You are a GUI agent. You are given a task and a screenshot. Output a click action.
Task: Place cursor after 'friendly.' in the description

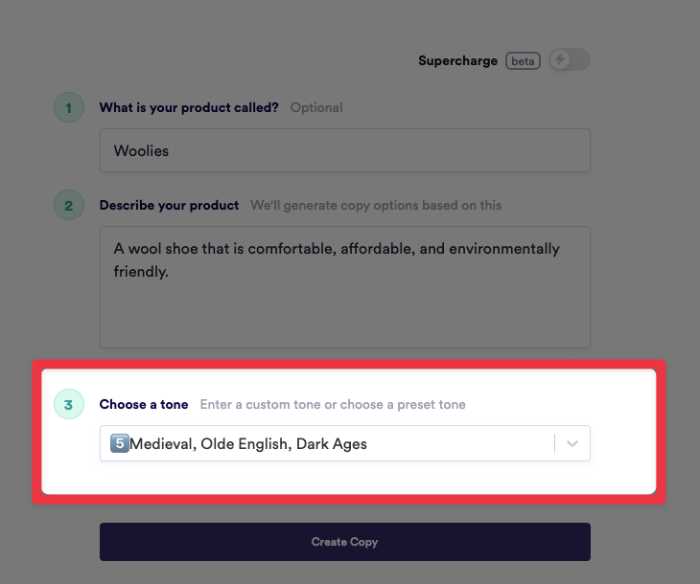[169, 271]
